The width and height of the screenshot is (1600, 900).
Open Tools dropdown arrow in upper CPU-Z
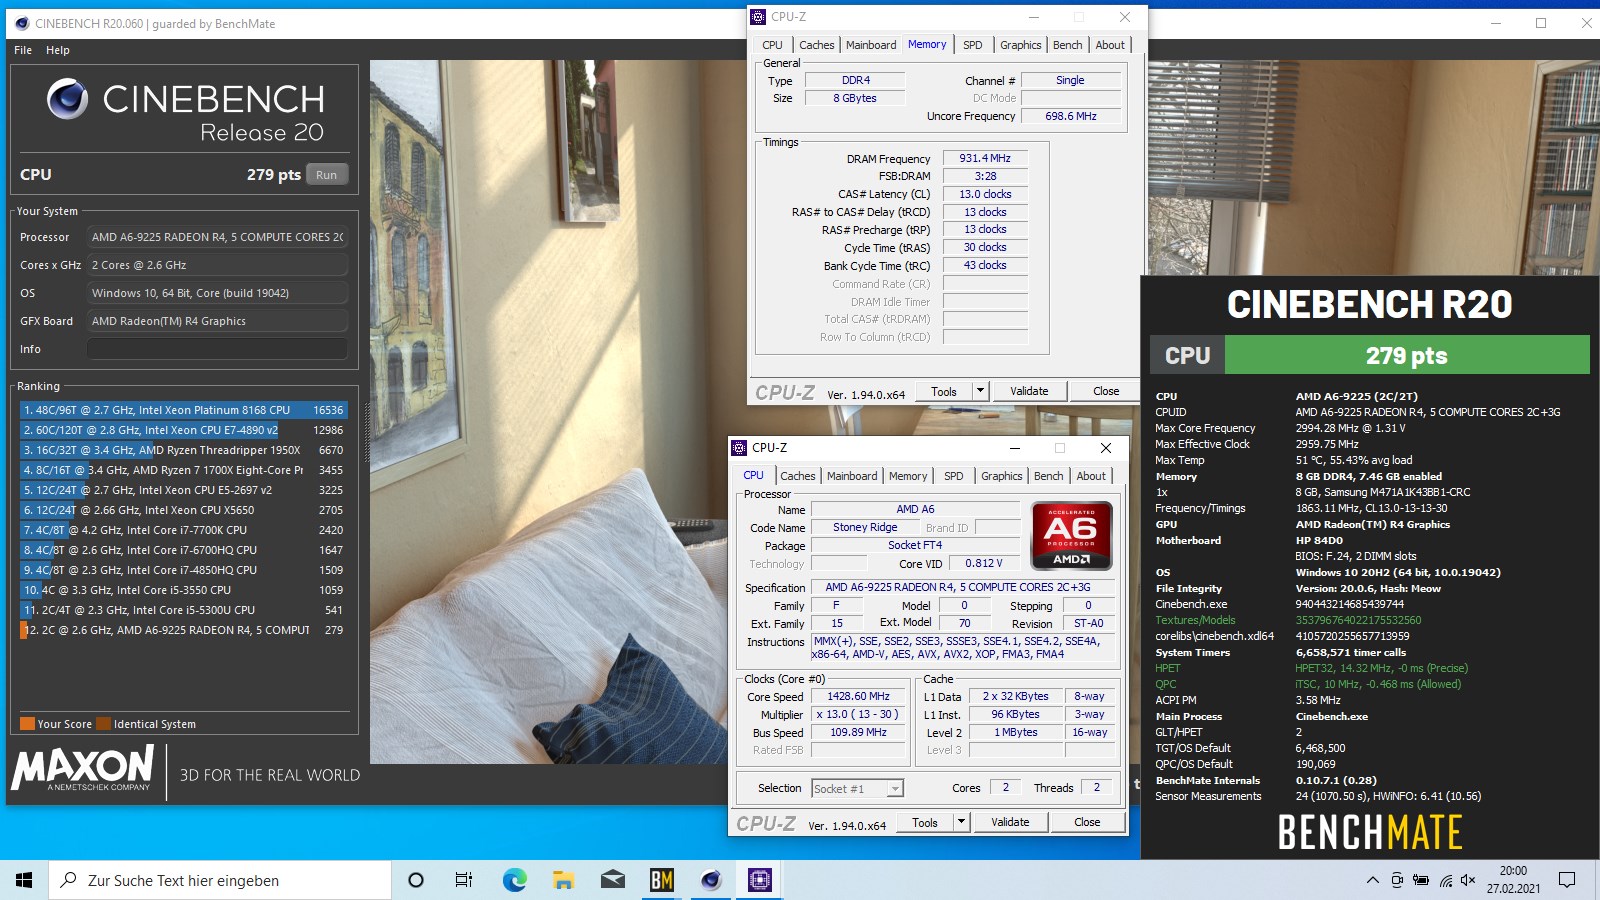[980, 391]
